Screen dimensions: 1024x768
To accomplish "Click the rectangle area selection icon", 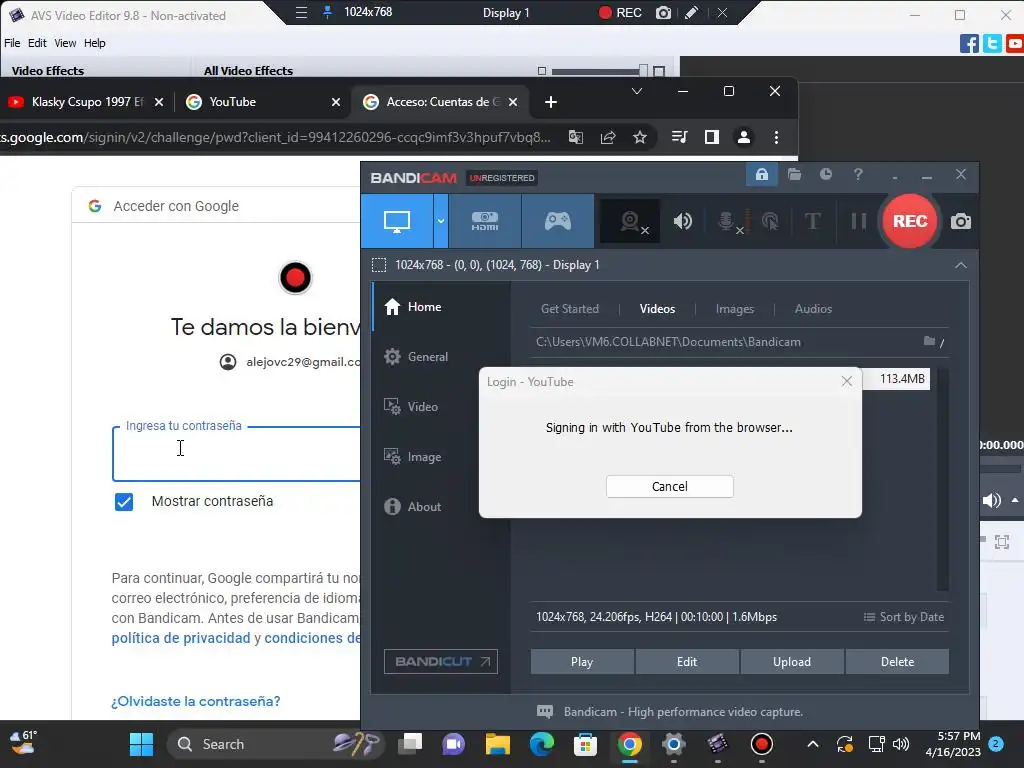I will pyautogui.click(x=379, y=265).
